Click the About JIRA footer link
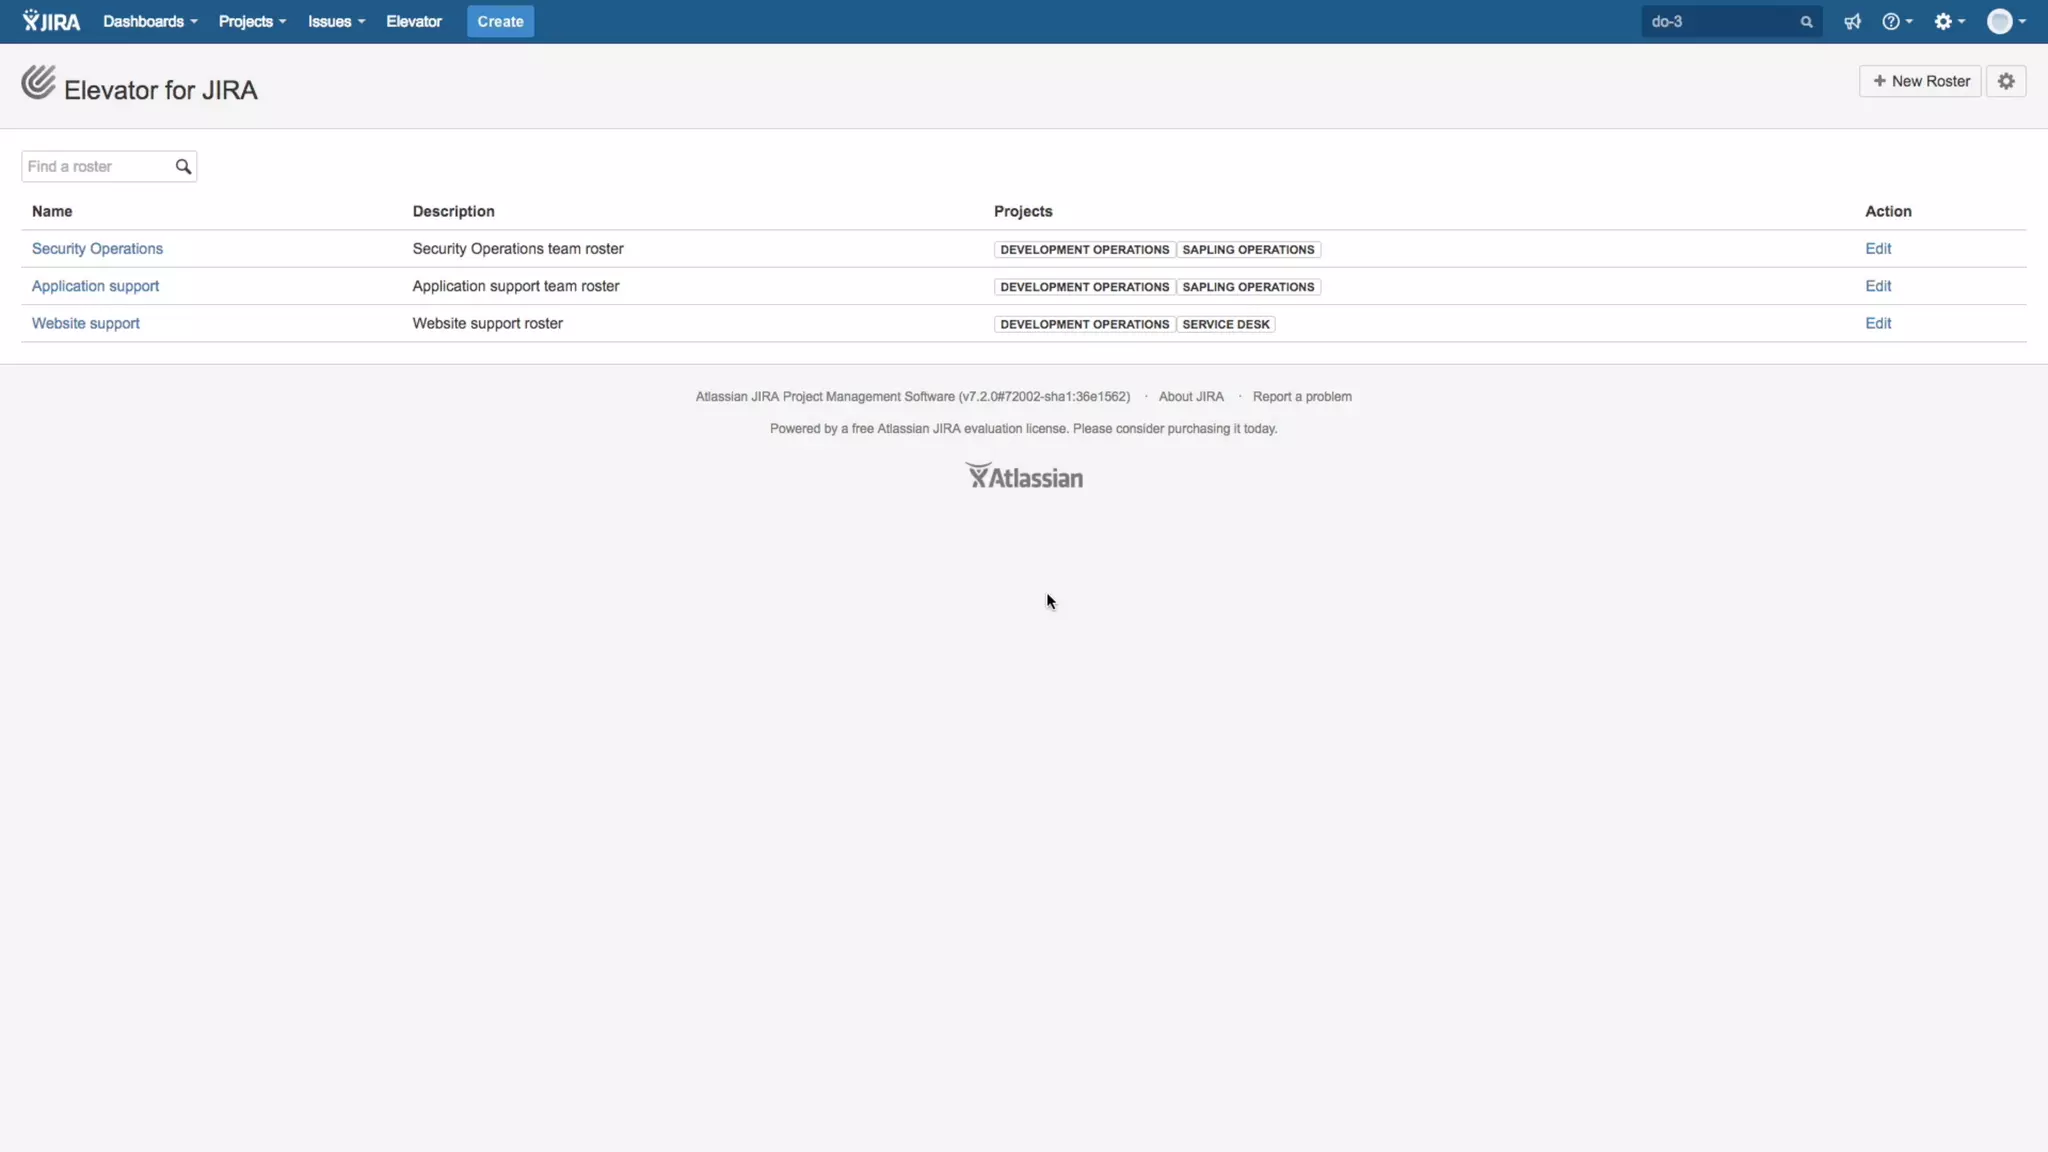The height and width of the screenshot is (1152, 2048). tap(1191, 397)
